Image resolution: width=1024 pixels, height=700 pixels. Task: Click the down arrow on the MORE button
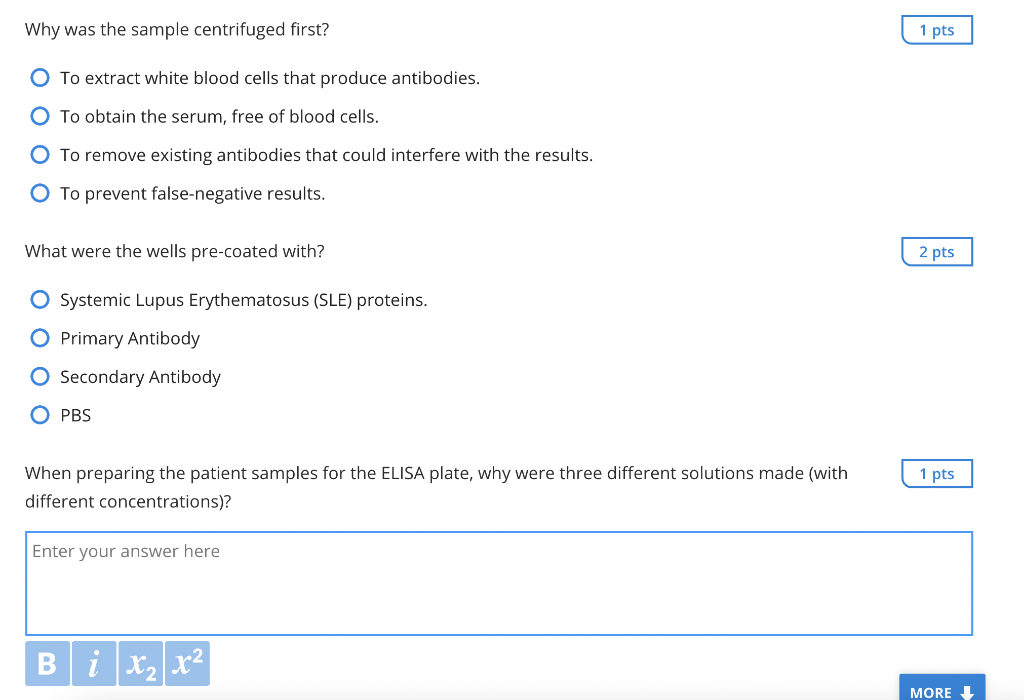pyautogui.click(x=965, y=691)
